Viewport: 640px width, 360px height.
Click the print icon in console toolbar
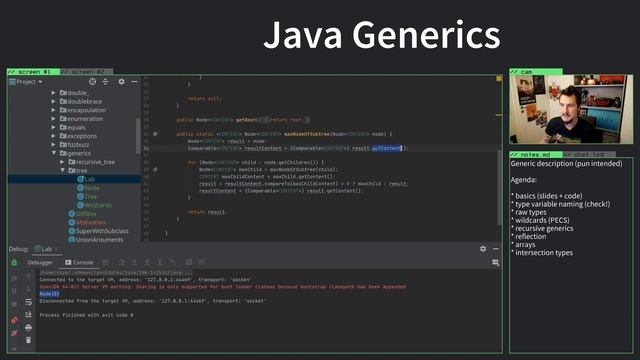click(x=28, y=327)
